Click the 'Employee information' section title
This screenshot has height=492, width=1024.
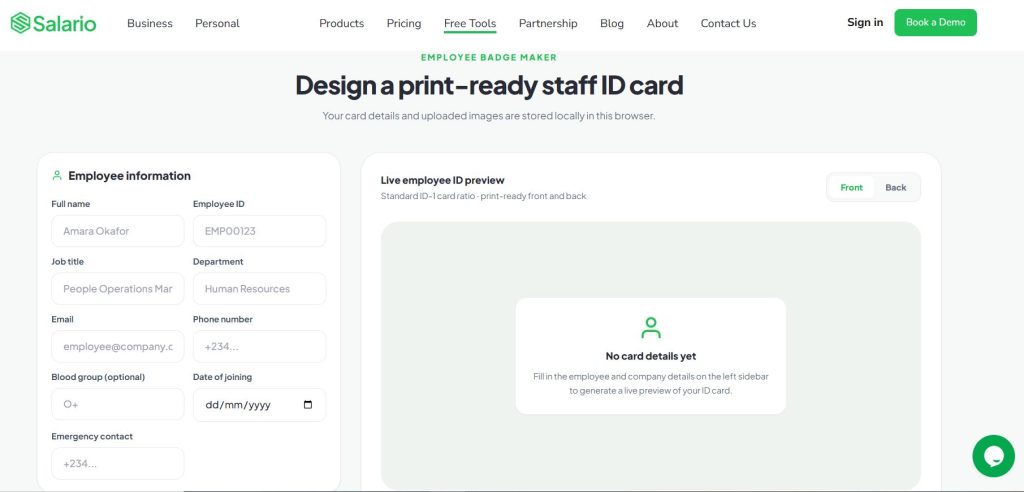tap(129, 176)
